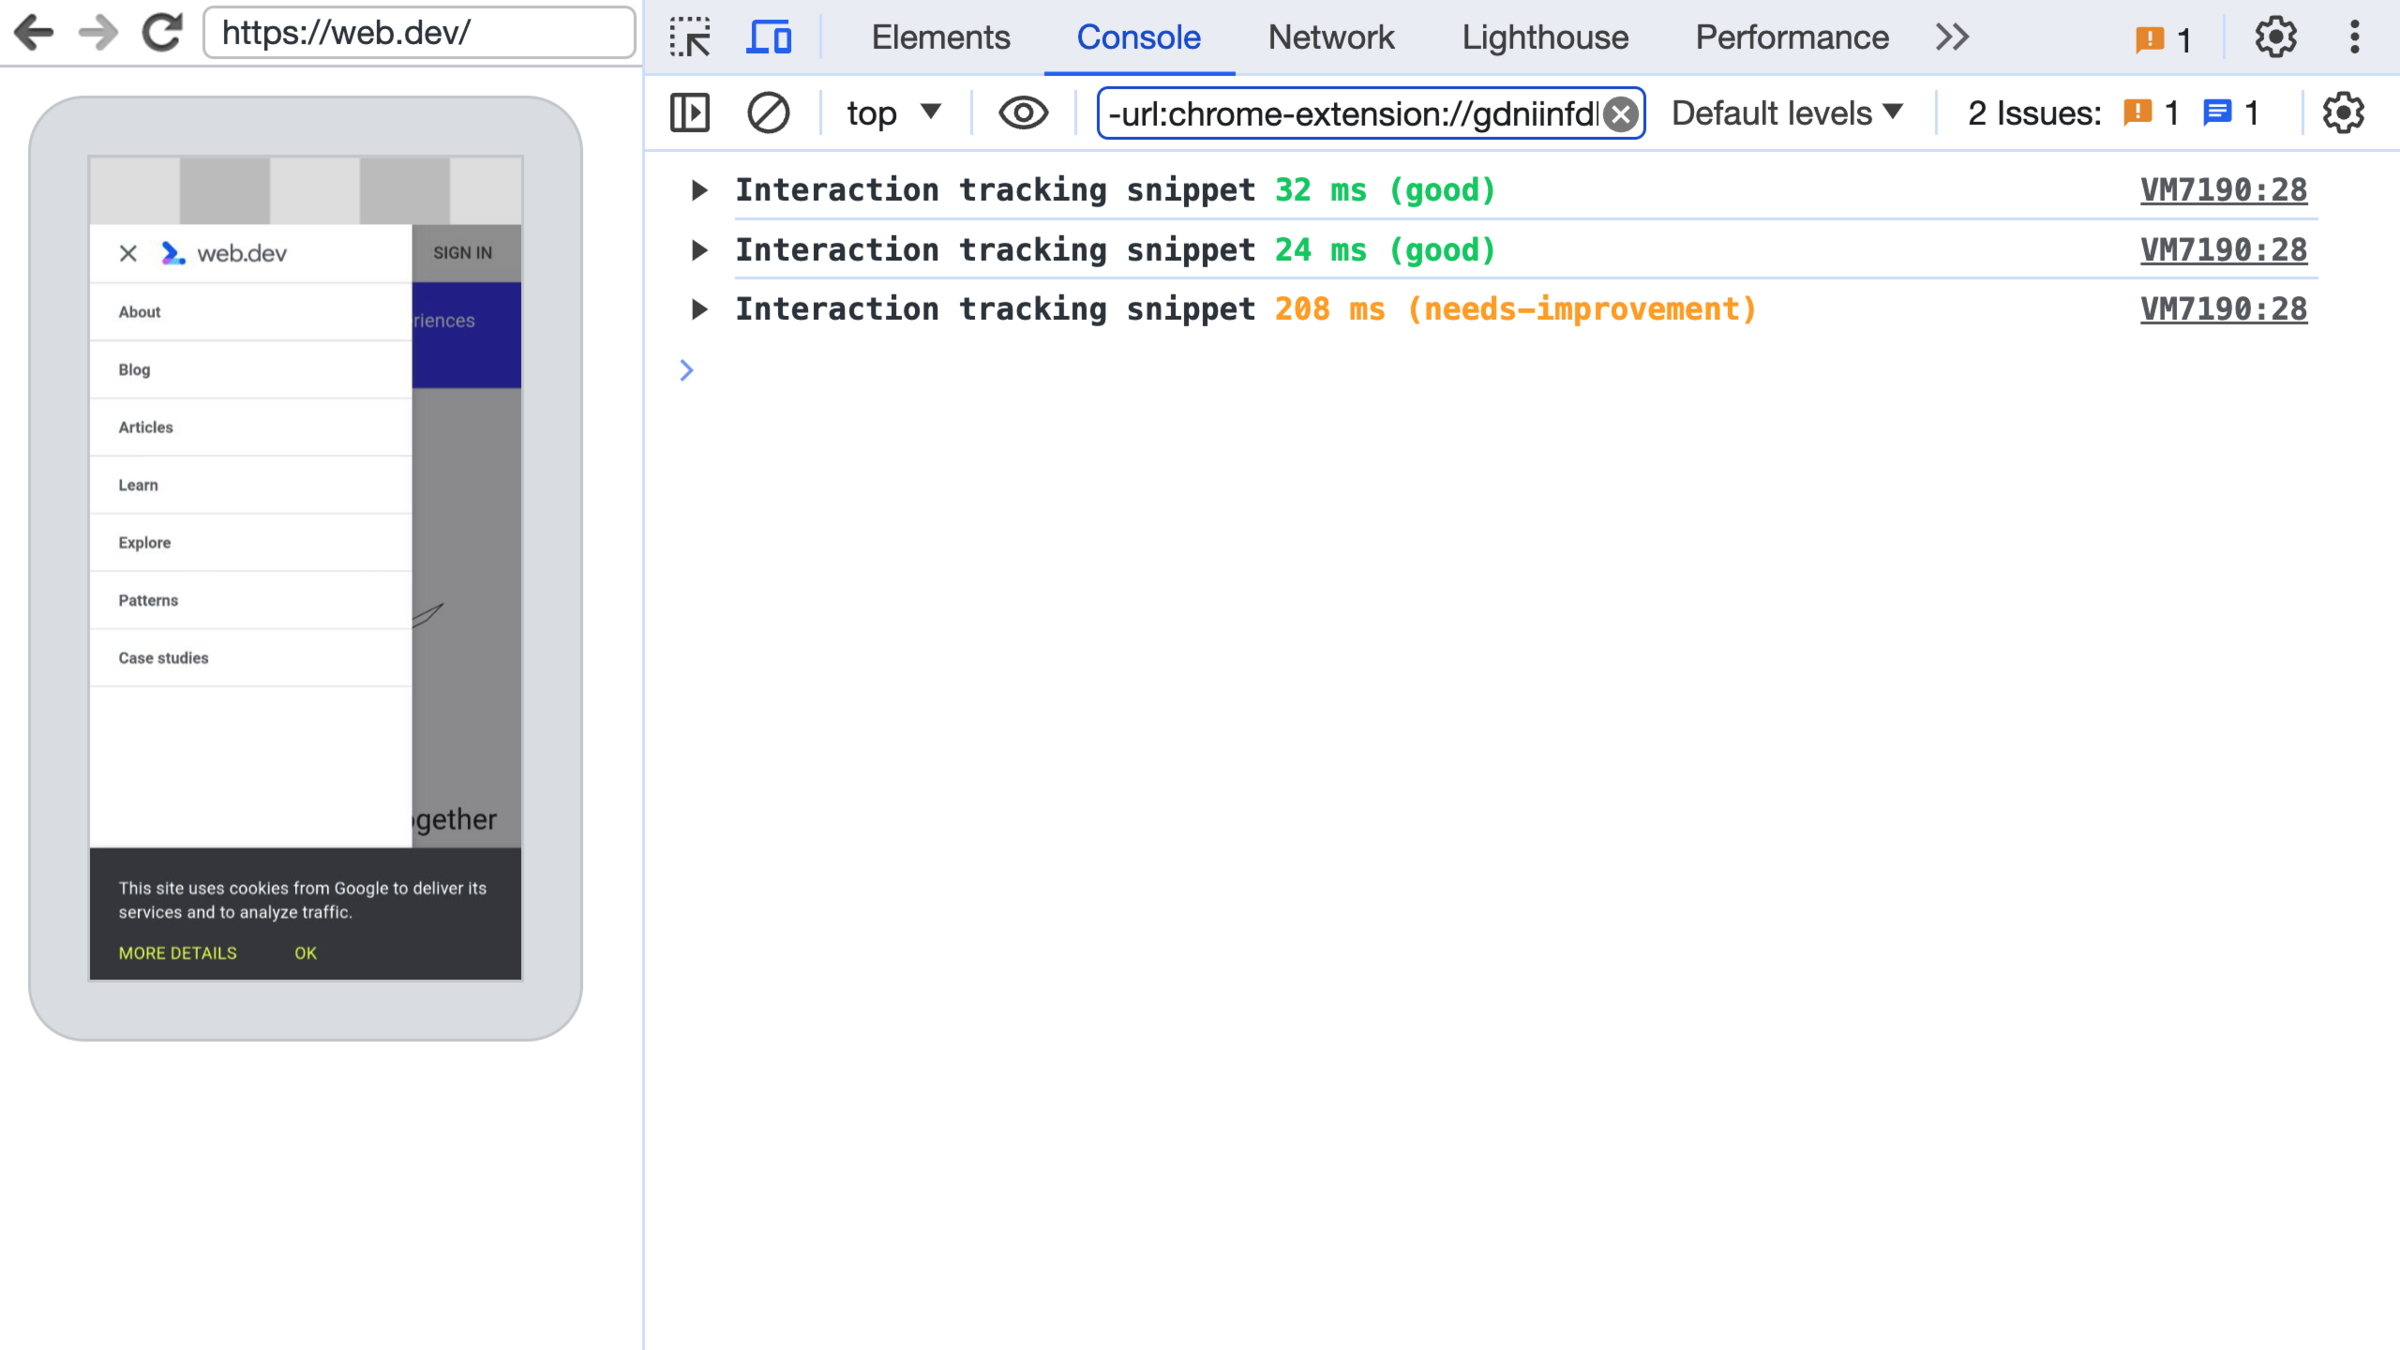Switch to the Network tab
This screenshot has width=2400, height=1350.
(x=1331, y=37)
